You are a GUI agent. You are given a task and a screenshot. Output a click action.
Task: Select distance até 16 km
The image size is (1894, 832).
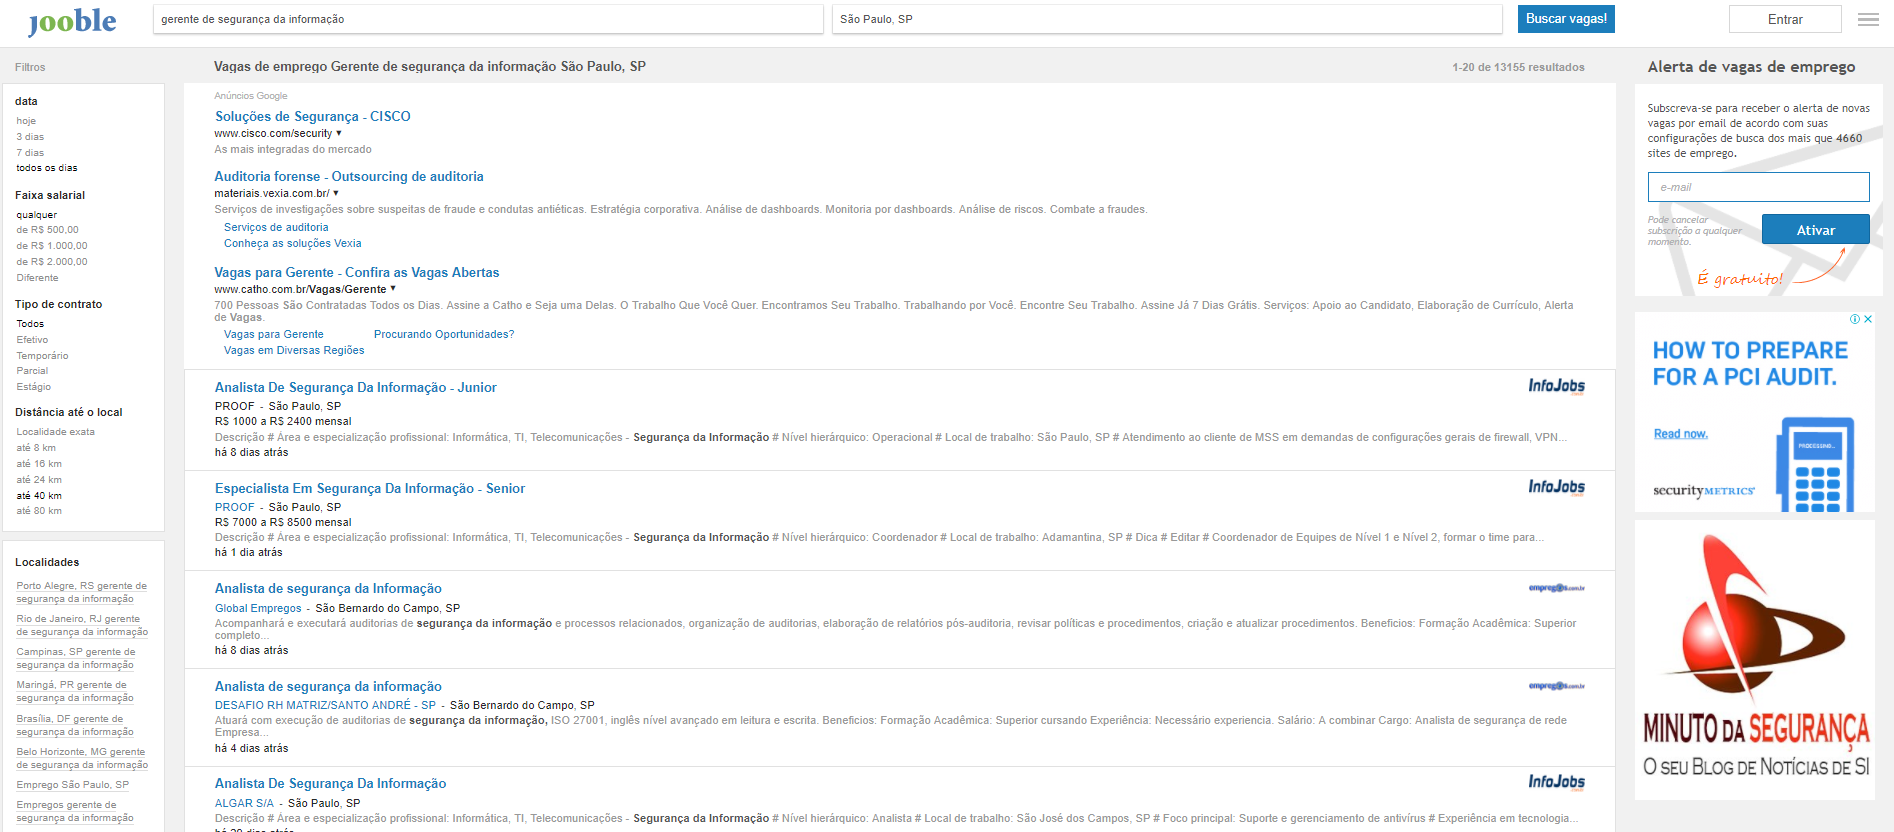39,464
